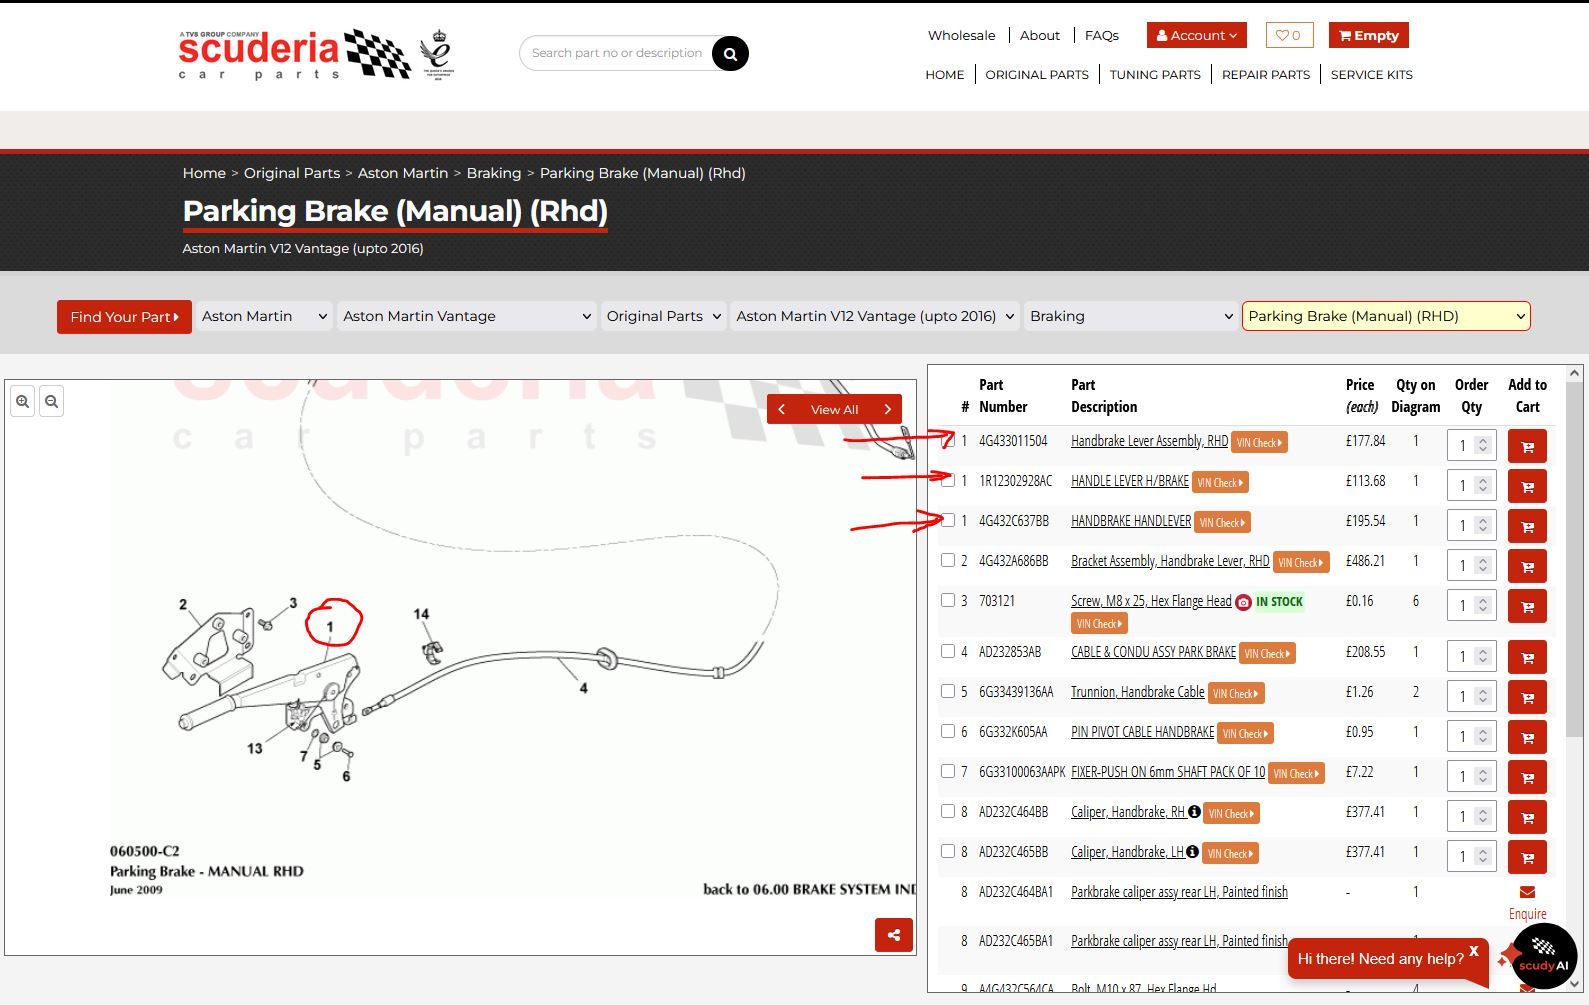Open the HANDBRAKE HANDLEVER part link
Screen dimensions: 1589x1005
[1130, 521]
